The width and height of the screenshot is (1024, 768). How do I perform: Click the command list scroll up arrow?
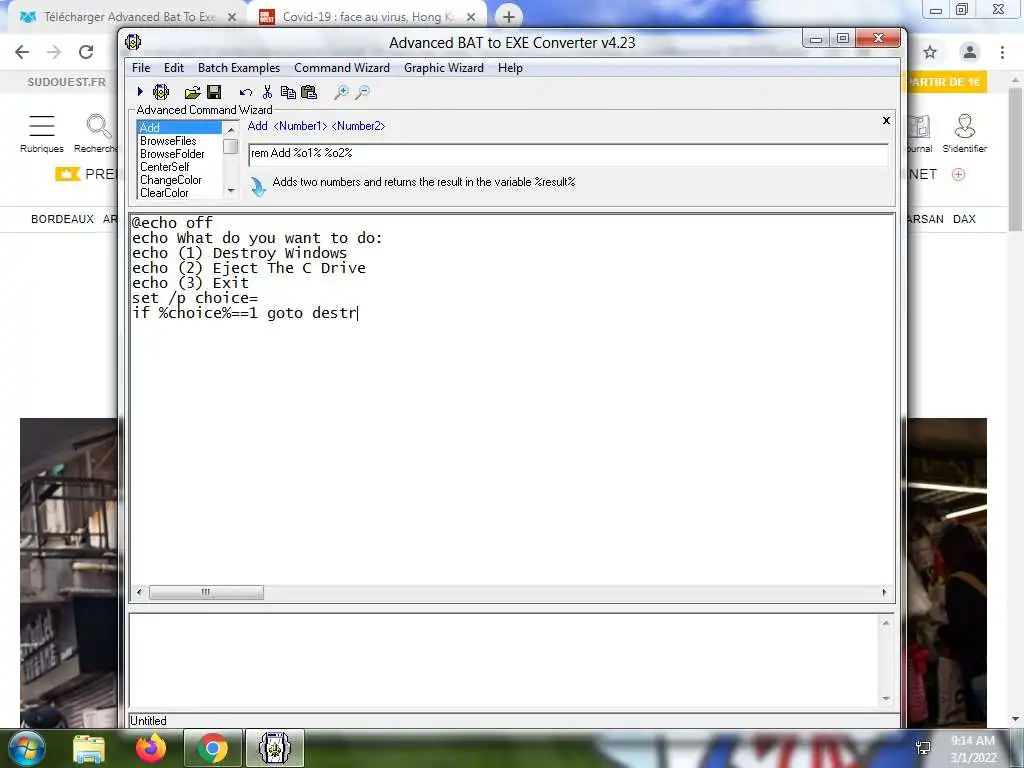tap(231, 129)
